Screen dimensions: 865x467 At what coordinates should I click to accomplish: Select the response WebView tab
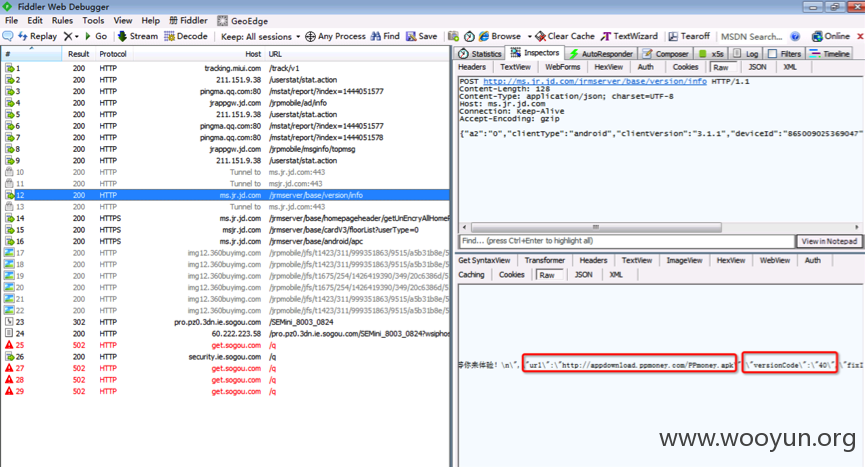[x=775, y=260]
